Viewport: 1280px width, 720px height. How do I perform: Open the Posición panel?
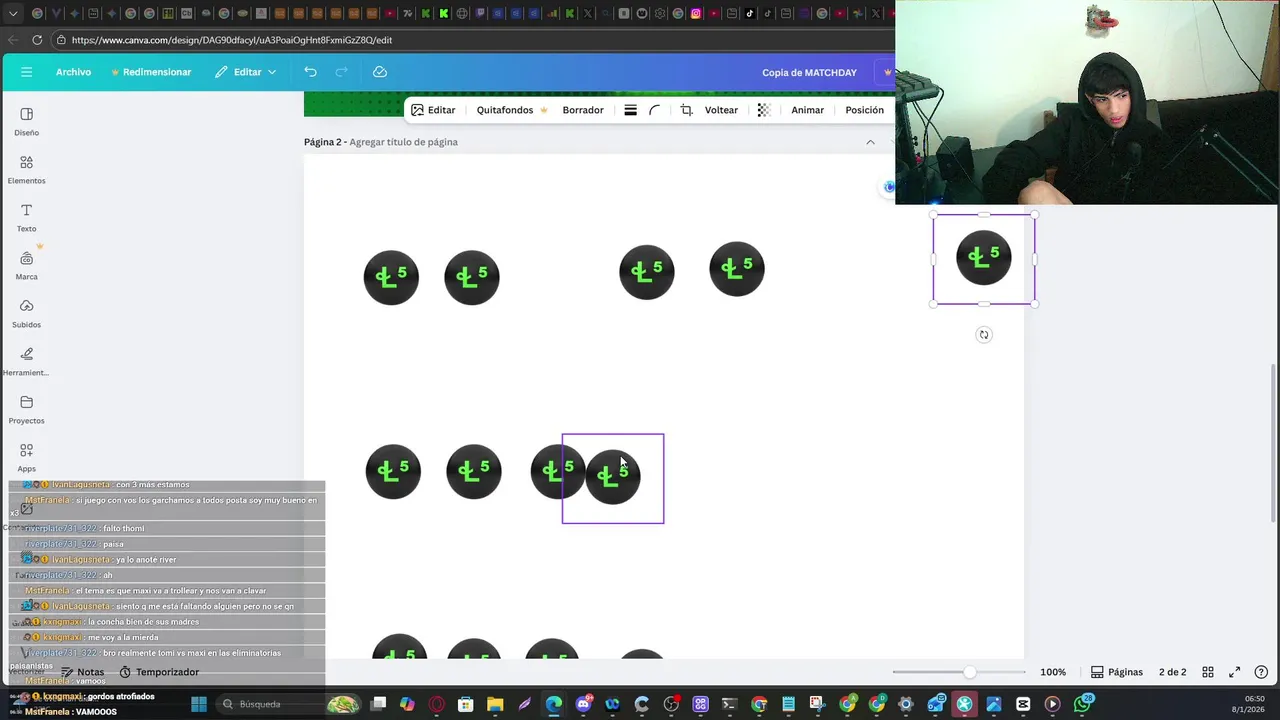point(864,110)
